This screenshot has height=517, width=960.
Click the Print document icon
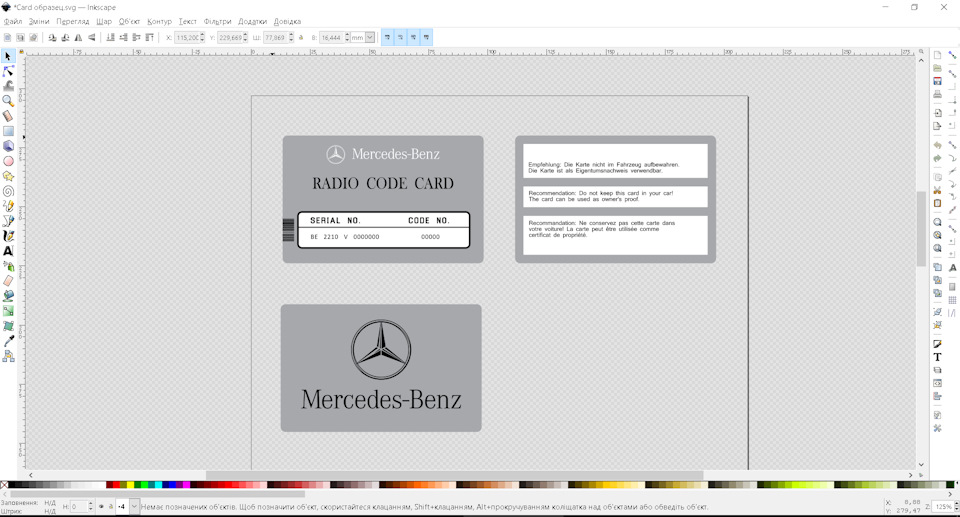point(937,94)
